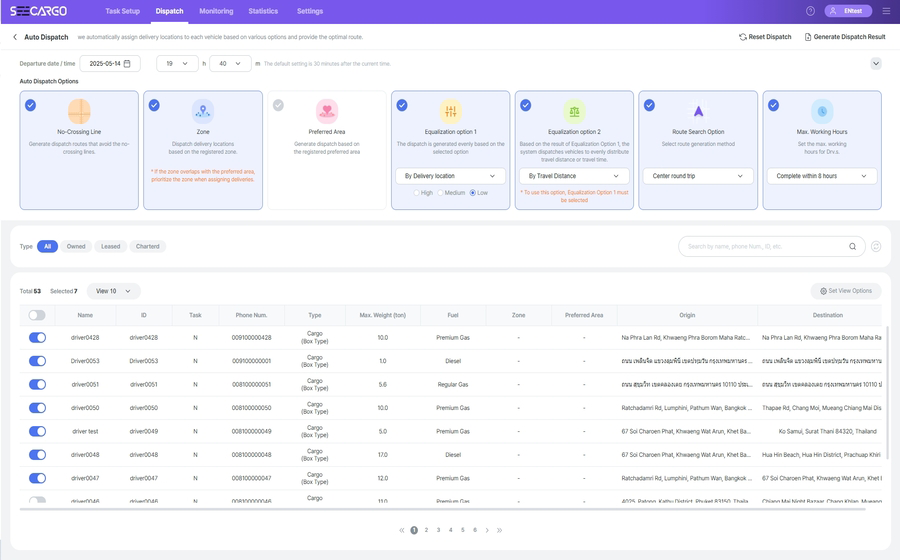Click Reset Dispatch
The width and height of the screenshot is (900, 560).
pos(765,37)
